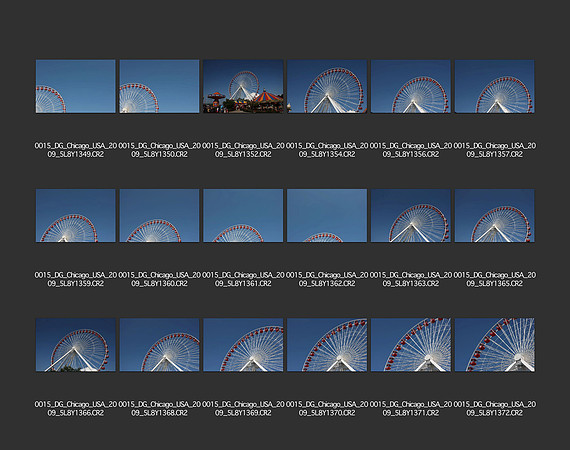This screenshot has height=450, width=570.
Task: Click the filename label ending 5L8Y1360.CR2
Action: pos(159,279)
